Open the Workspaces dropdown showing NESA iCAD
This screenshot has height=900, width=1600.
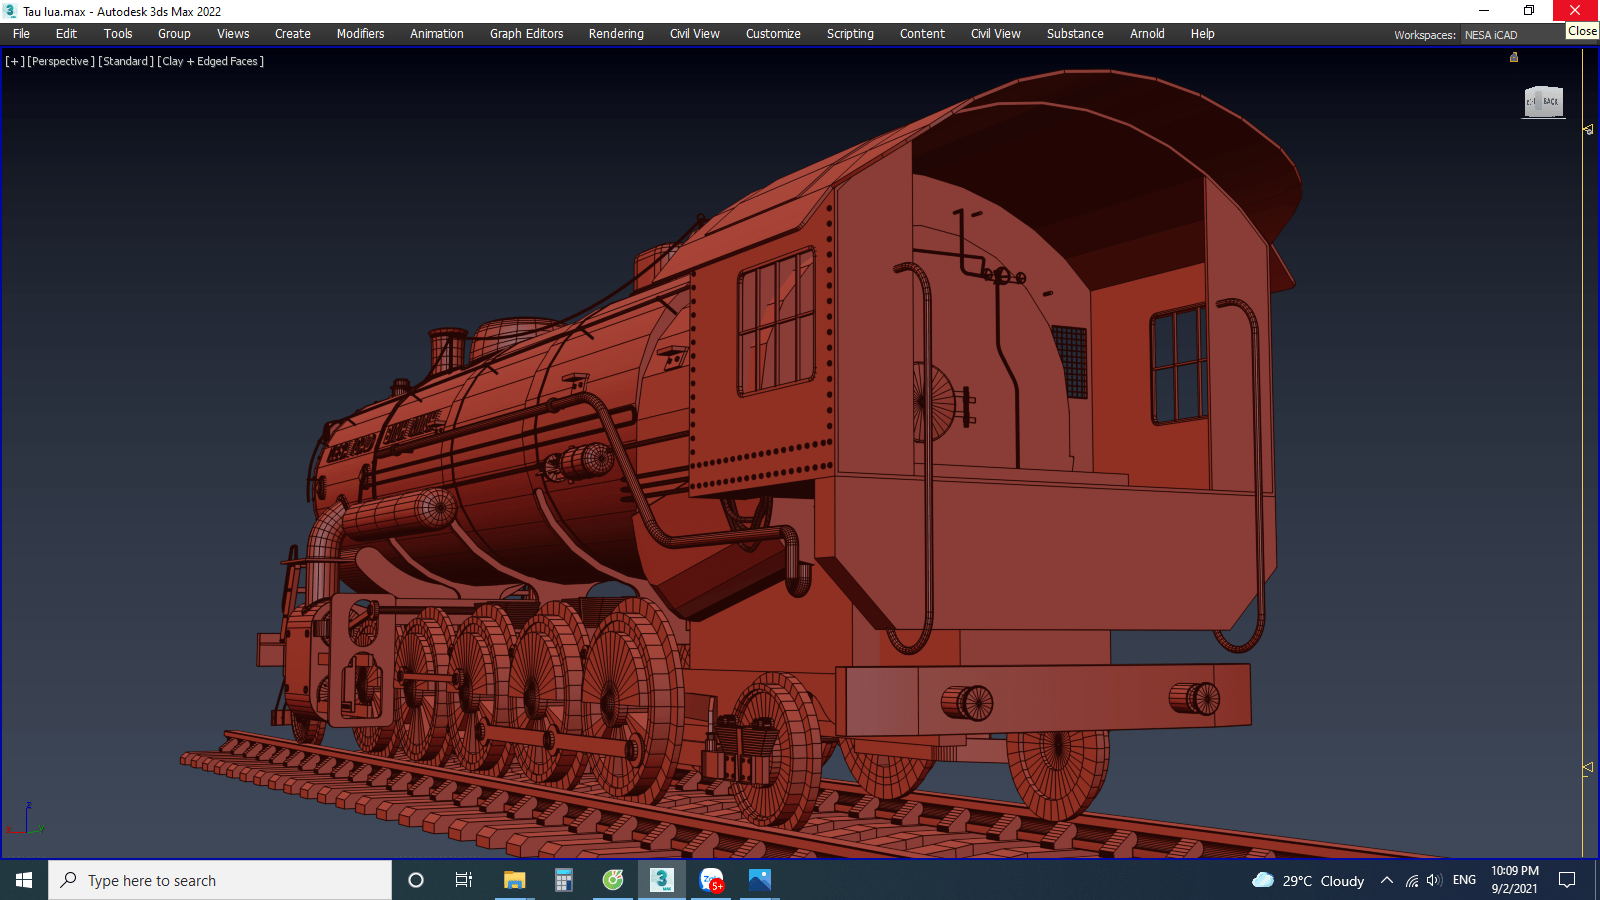pos(1510,35)
